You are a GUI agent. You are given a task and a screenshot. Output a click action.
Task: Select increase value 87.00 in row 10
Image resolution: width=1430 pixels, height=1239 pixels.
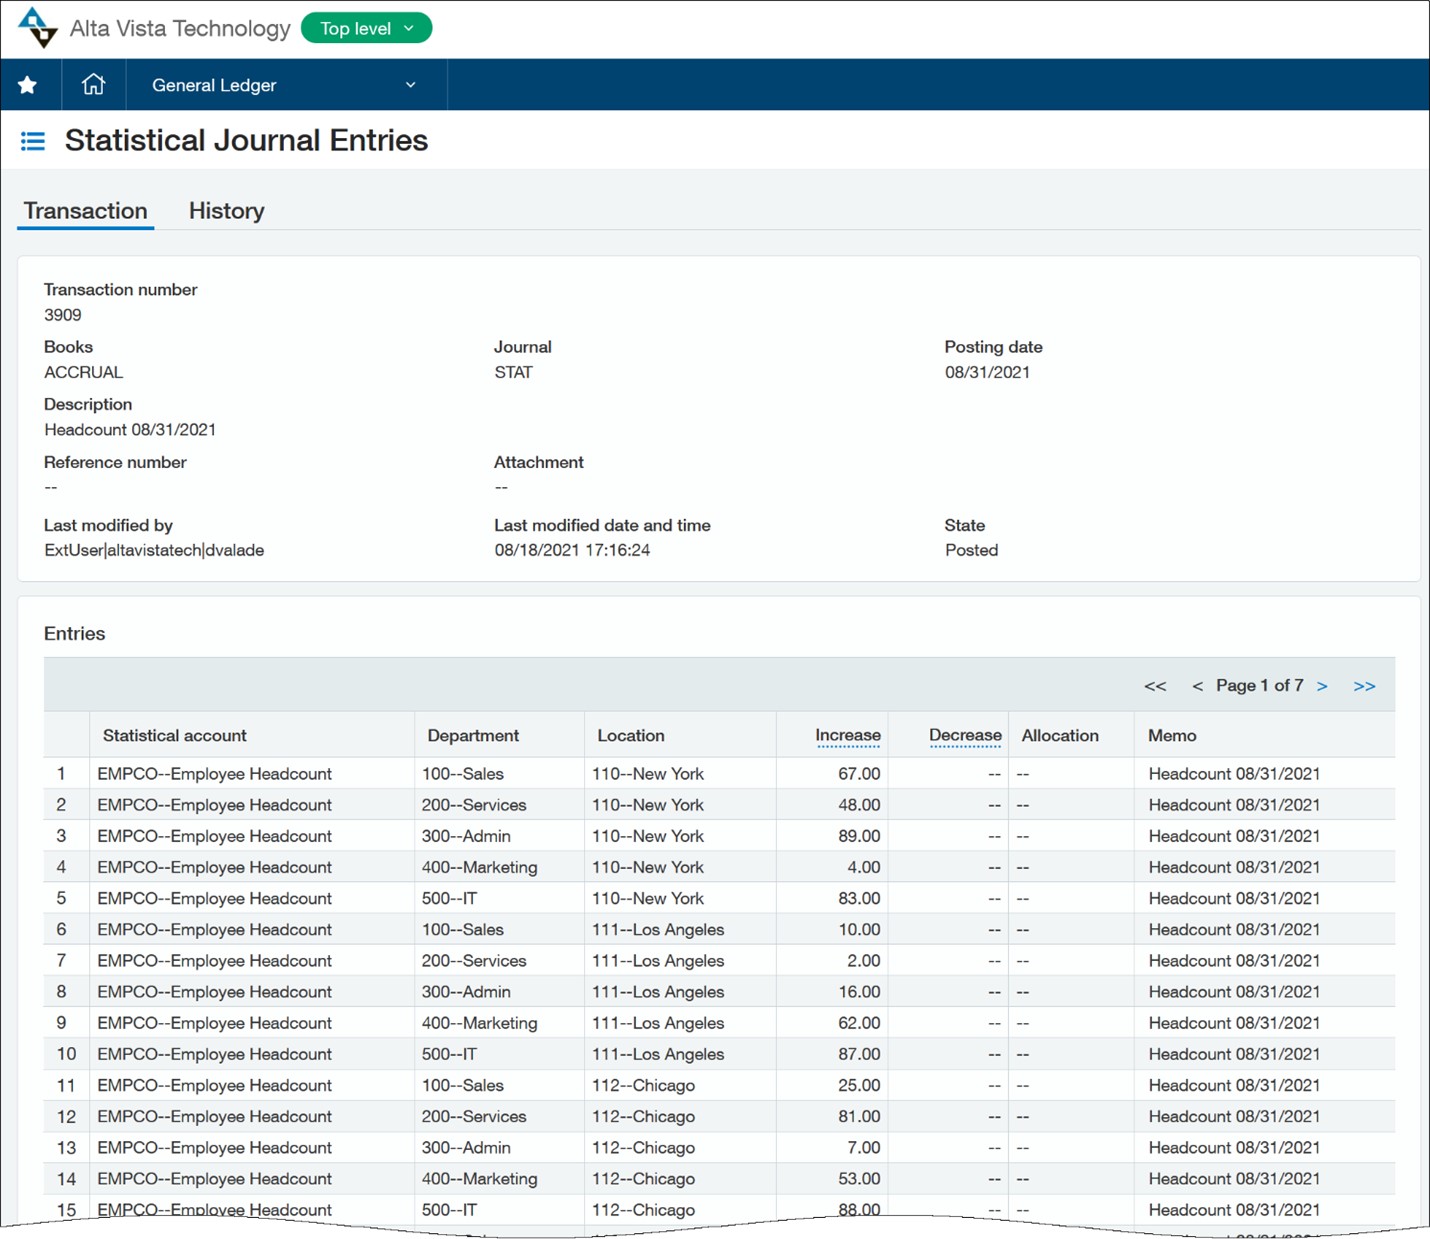(859, 1054)
